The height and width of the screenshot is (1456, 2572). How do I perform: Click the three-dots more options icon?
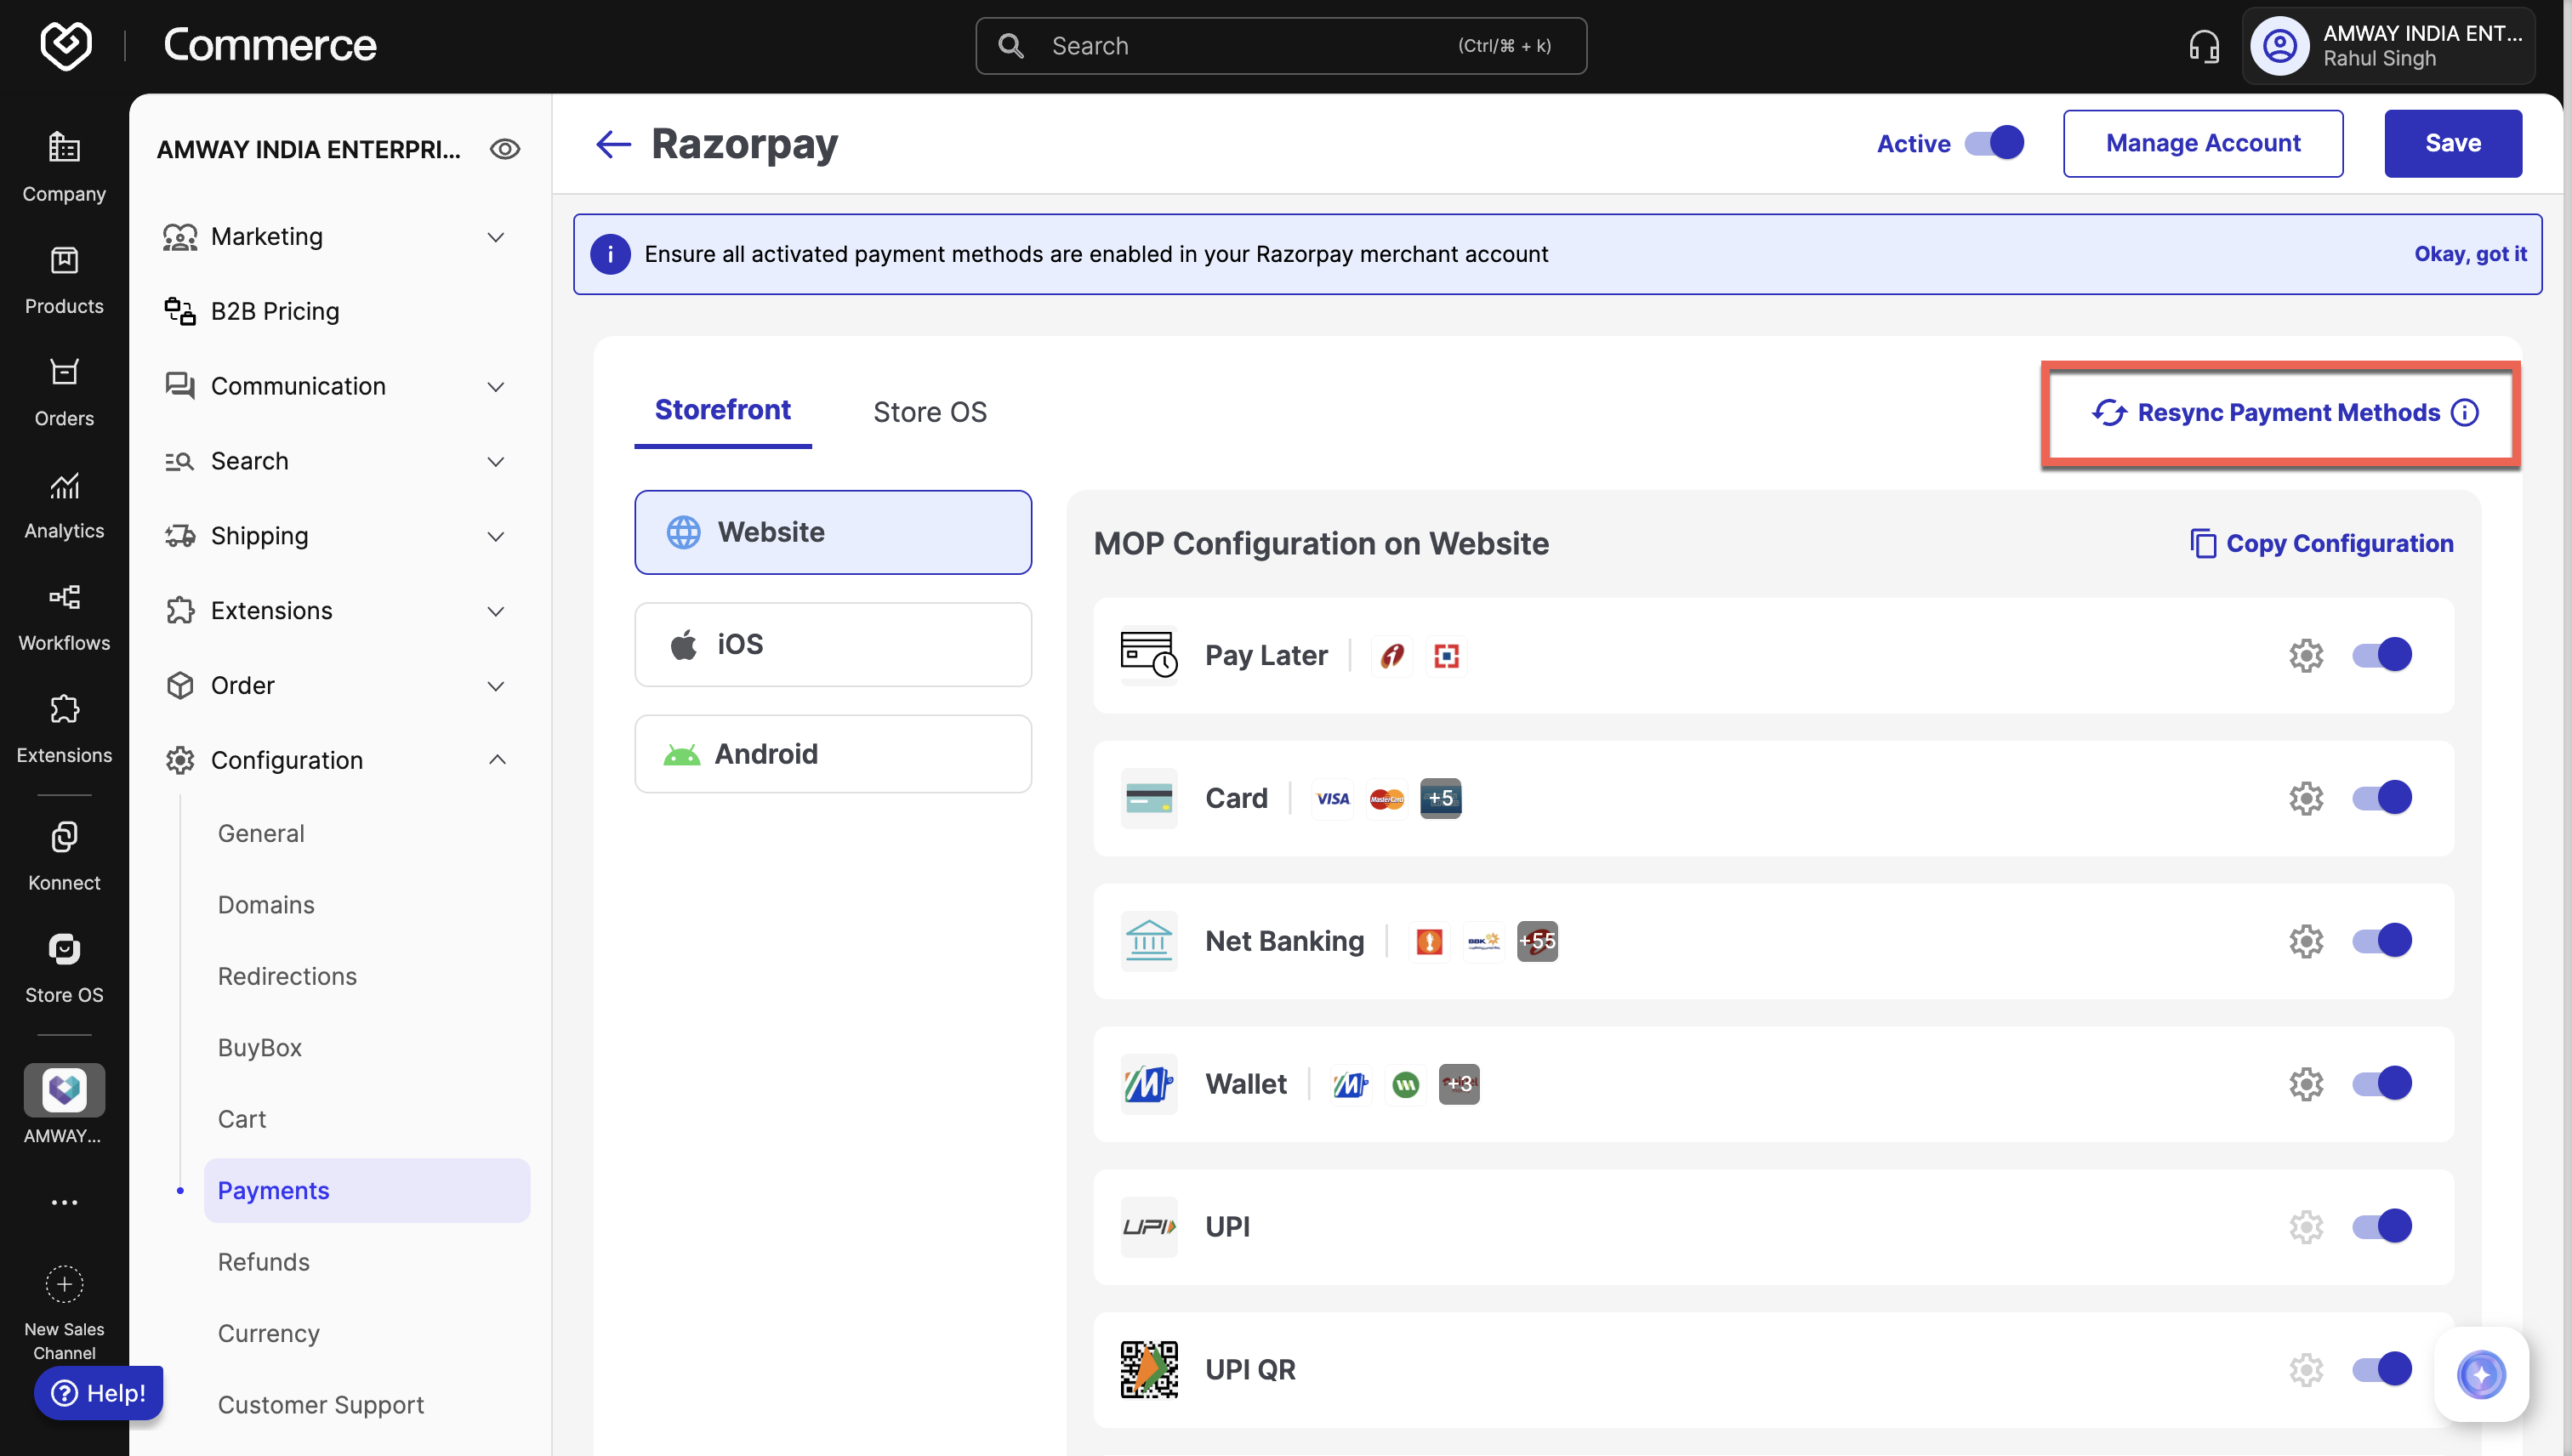click(64, 1202)
